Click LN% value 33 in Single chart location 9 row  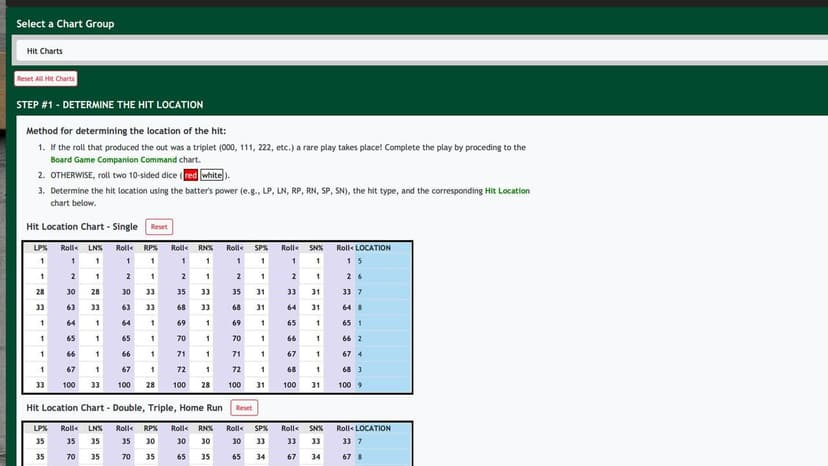coord(95,385)
